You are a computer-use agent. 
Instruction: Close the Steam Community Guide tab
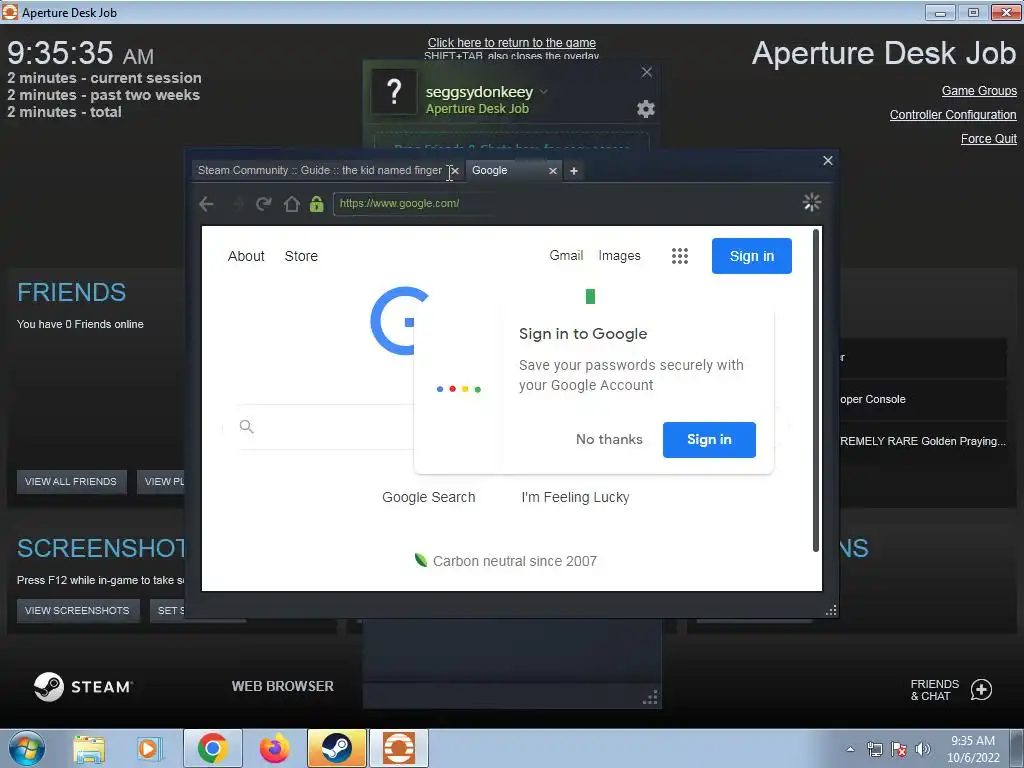click(455, 171)
